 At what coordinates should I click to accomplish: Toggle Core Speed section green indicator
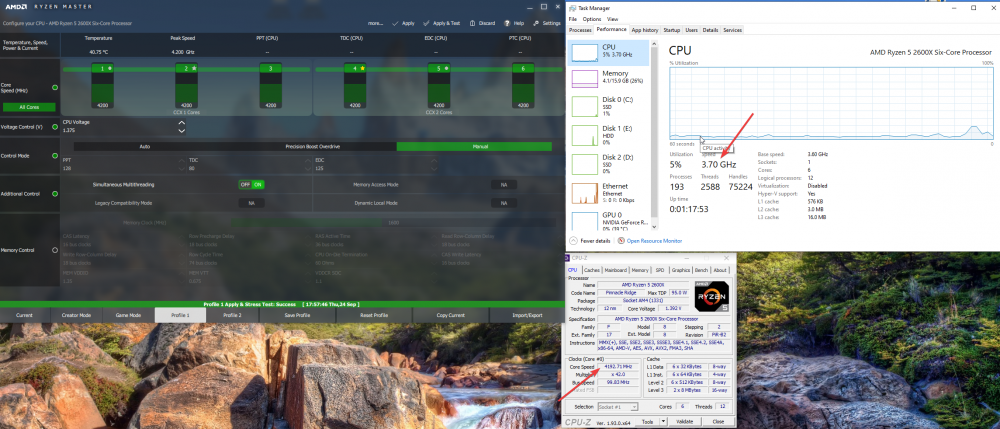coord(55,87)
